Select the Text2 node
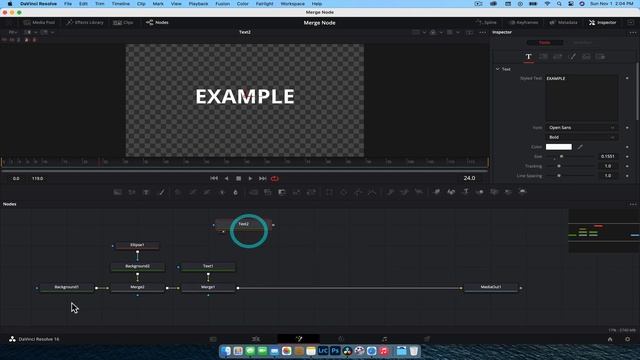The image size is (640, 360). click(244, 224)
